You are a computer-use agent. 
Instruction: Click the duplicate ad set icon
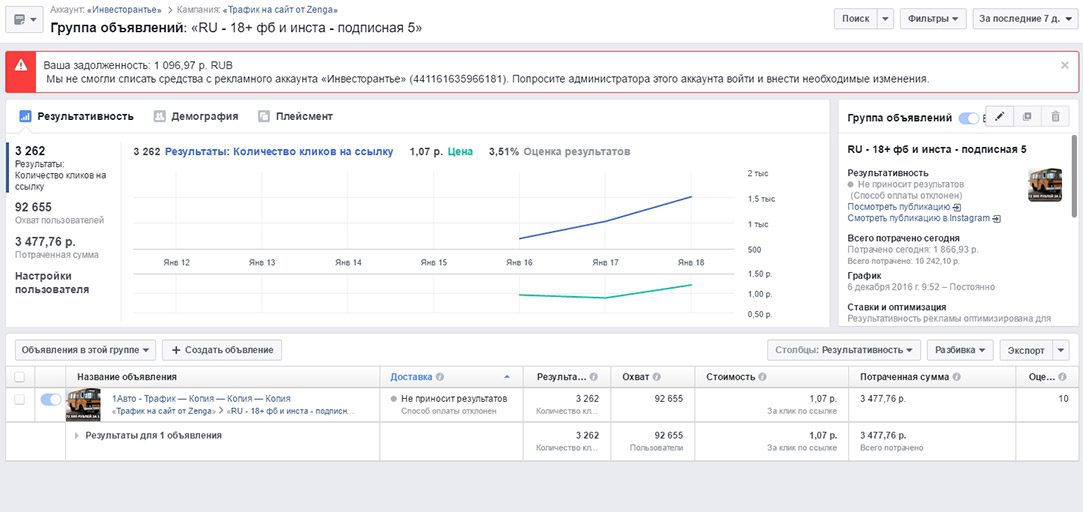tap(1027, 117)
